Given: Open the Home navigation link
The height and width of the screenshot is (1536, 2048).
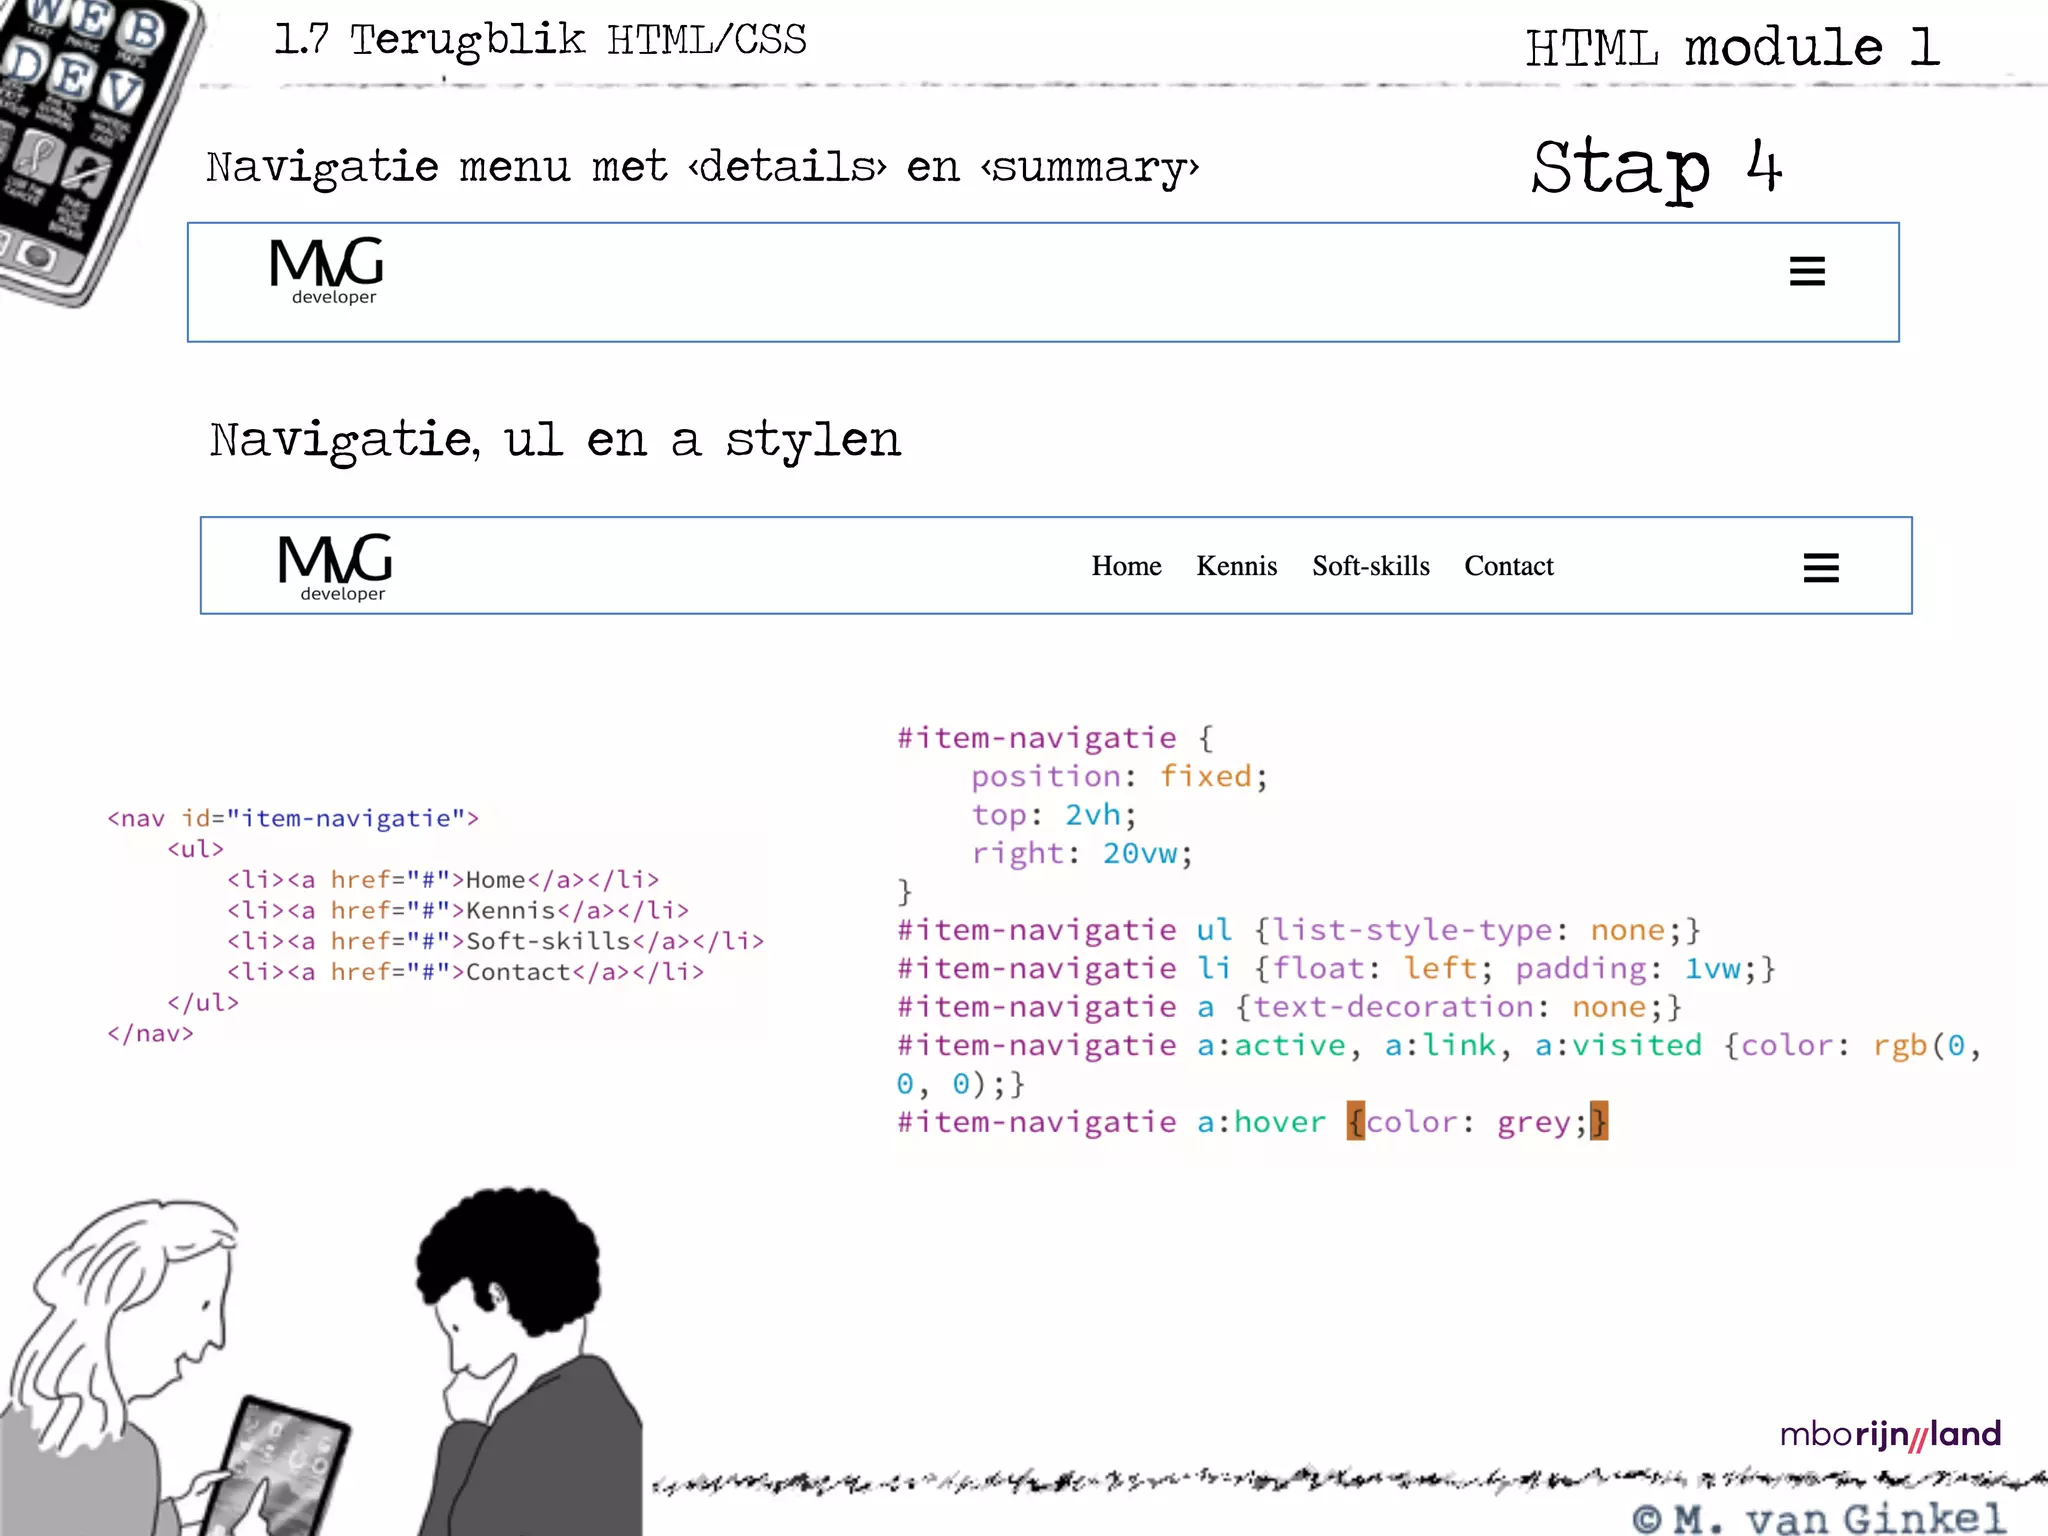Looking at the screenshot, I should click(x=1126, y=566).
